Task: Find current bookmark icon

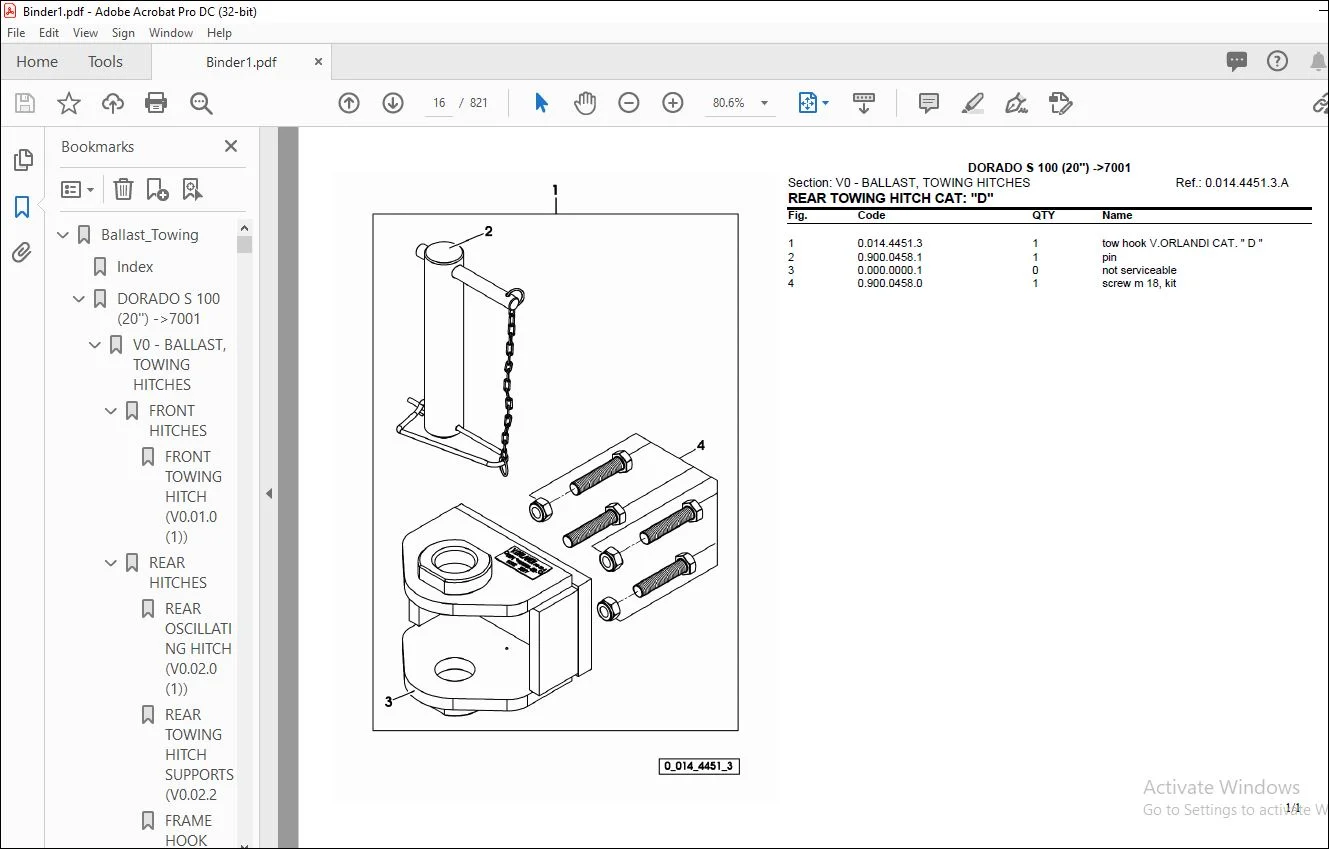Action: pos(193,189)
